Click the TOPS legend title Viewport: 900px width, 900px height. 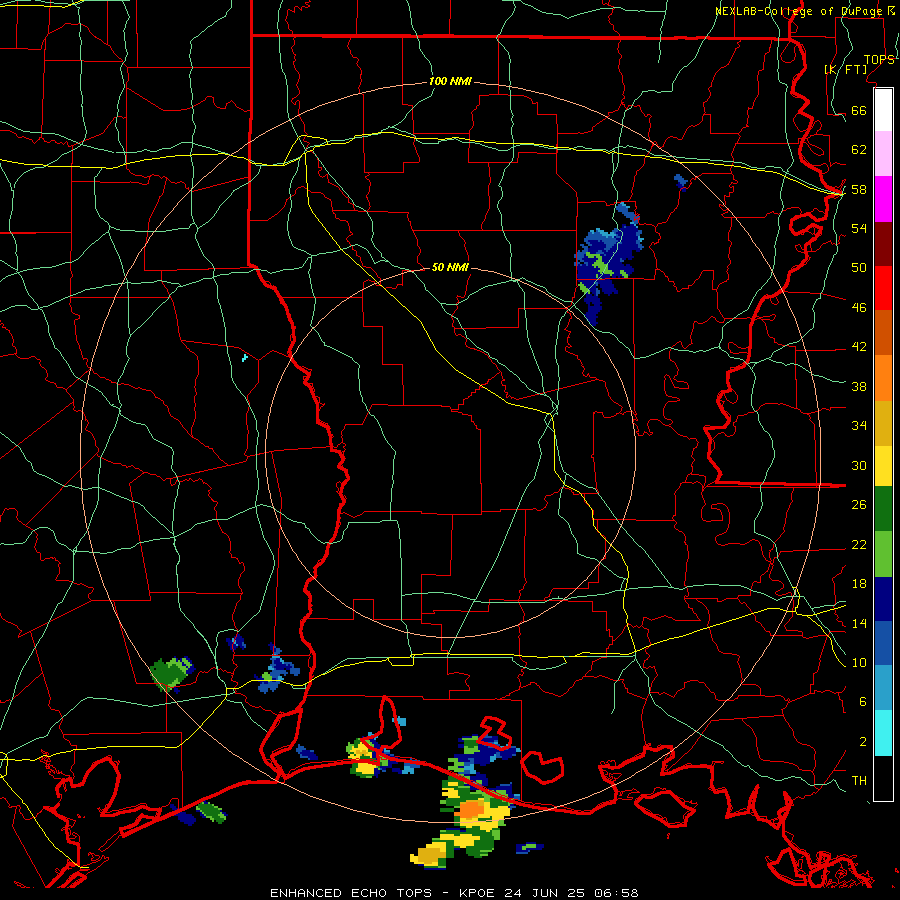point(879,59)
